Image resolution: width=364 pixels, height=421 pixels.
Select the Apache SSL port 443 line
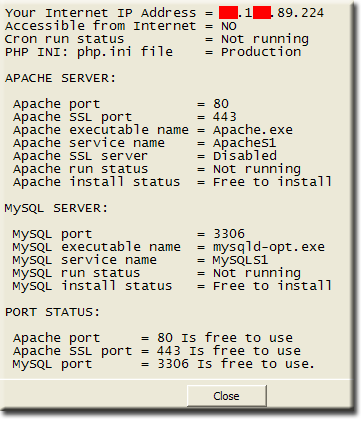[x=125, y=117]
